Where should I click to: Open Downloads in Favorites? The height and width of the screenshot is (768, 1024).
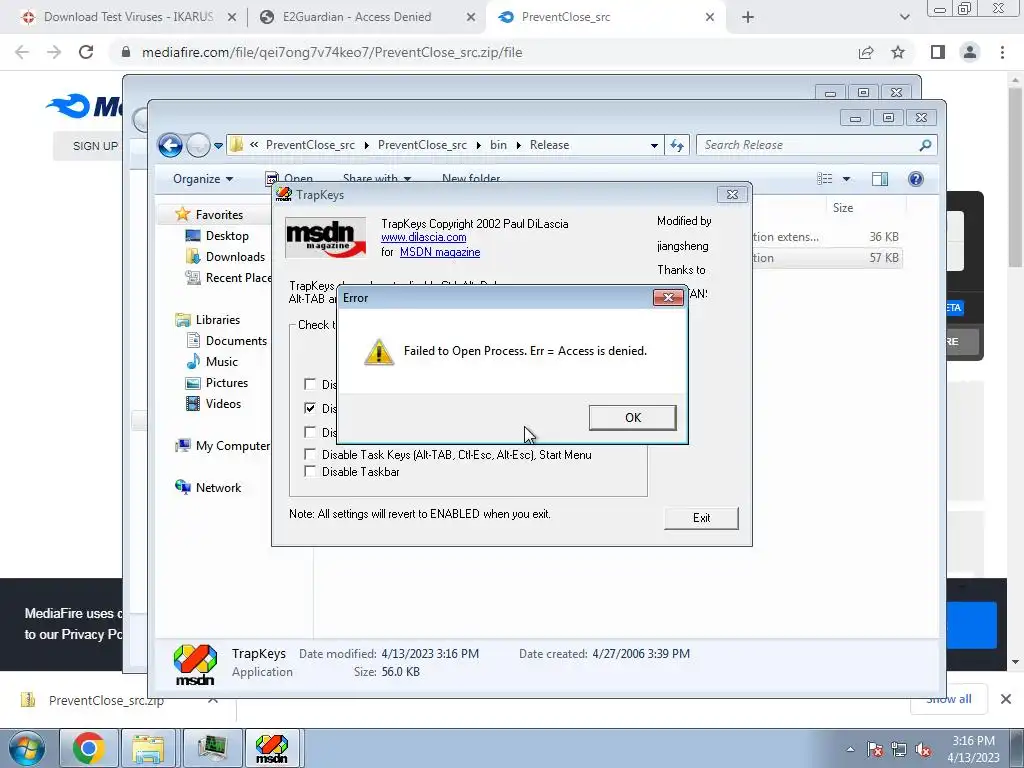pos(235,257)
